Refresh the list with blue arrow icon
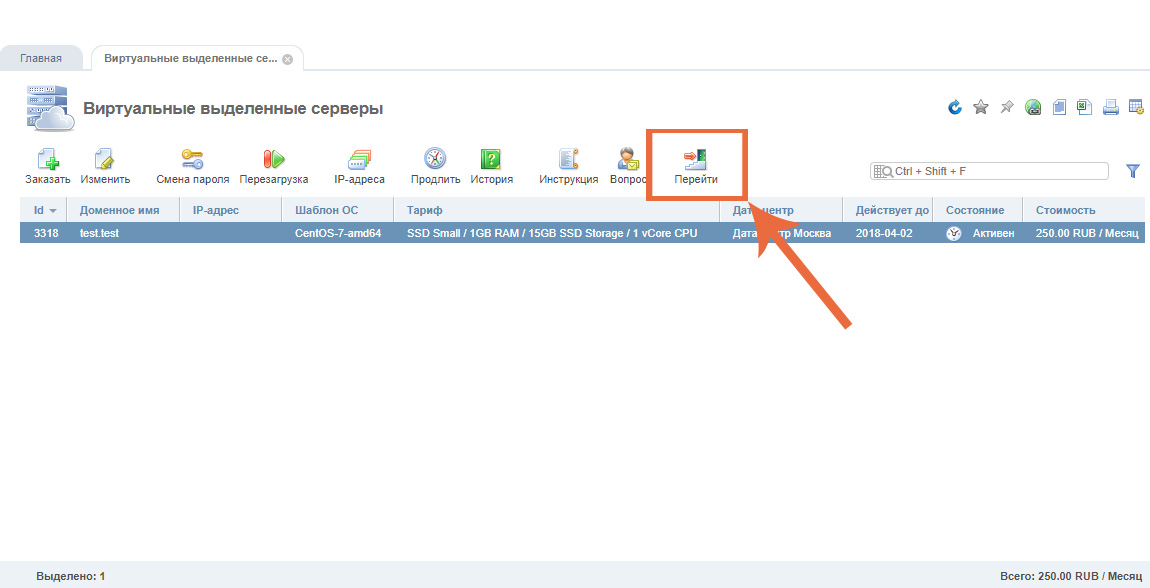Viewport: 1150px width, 588px height. (954, 108)
